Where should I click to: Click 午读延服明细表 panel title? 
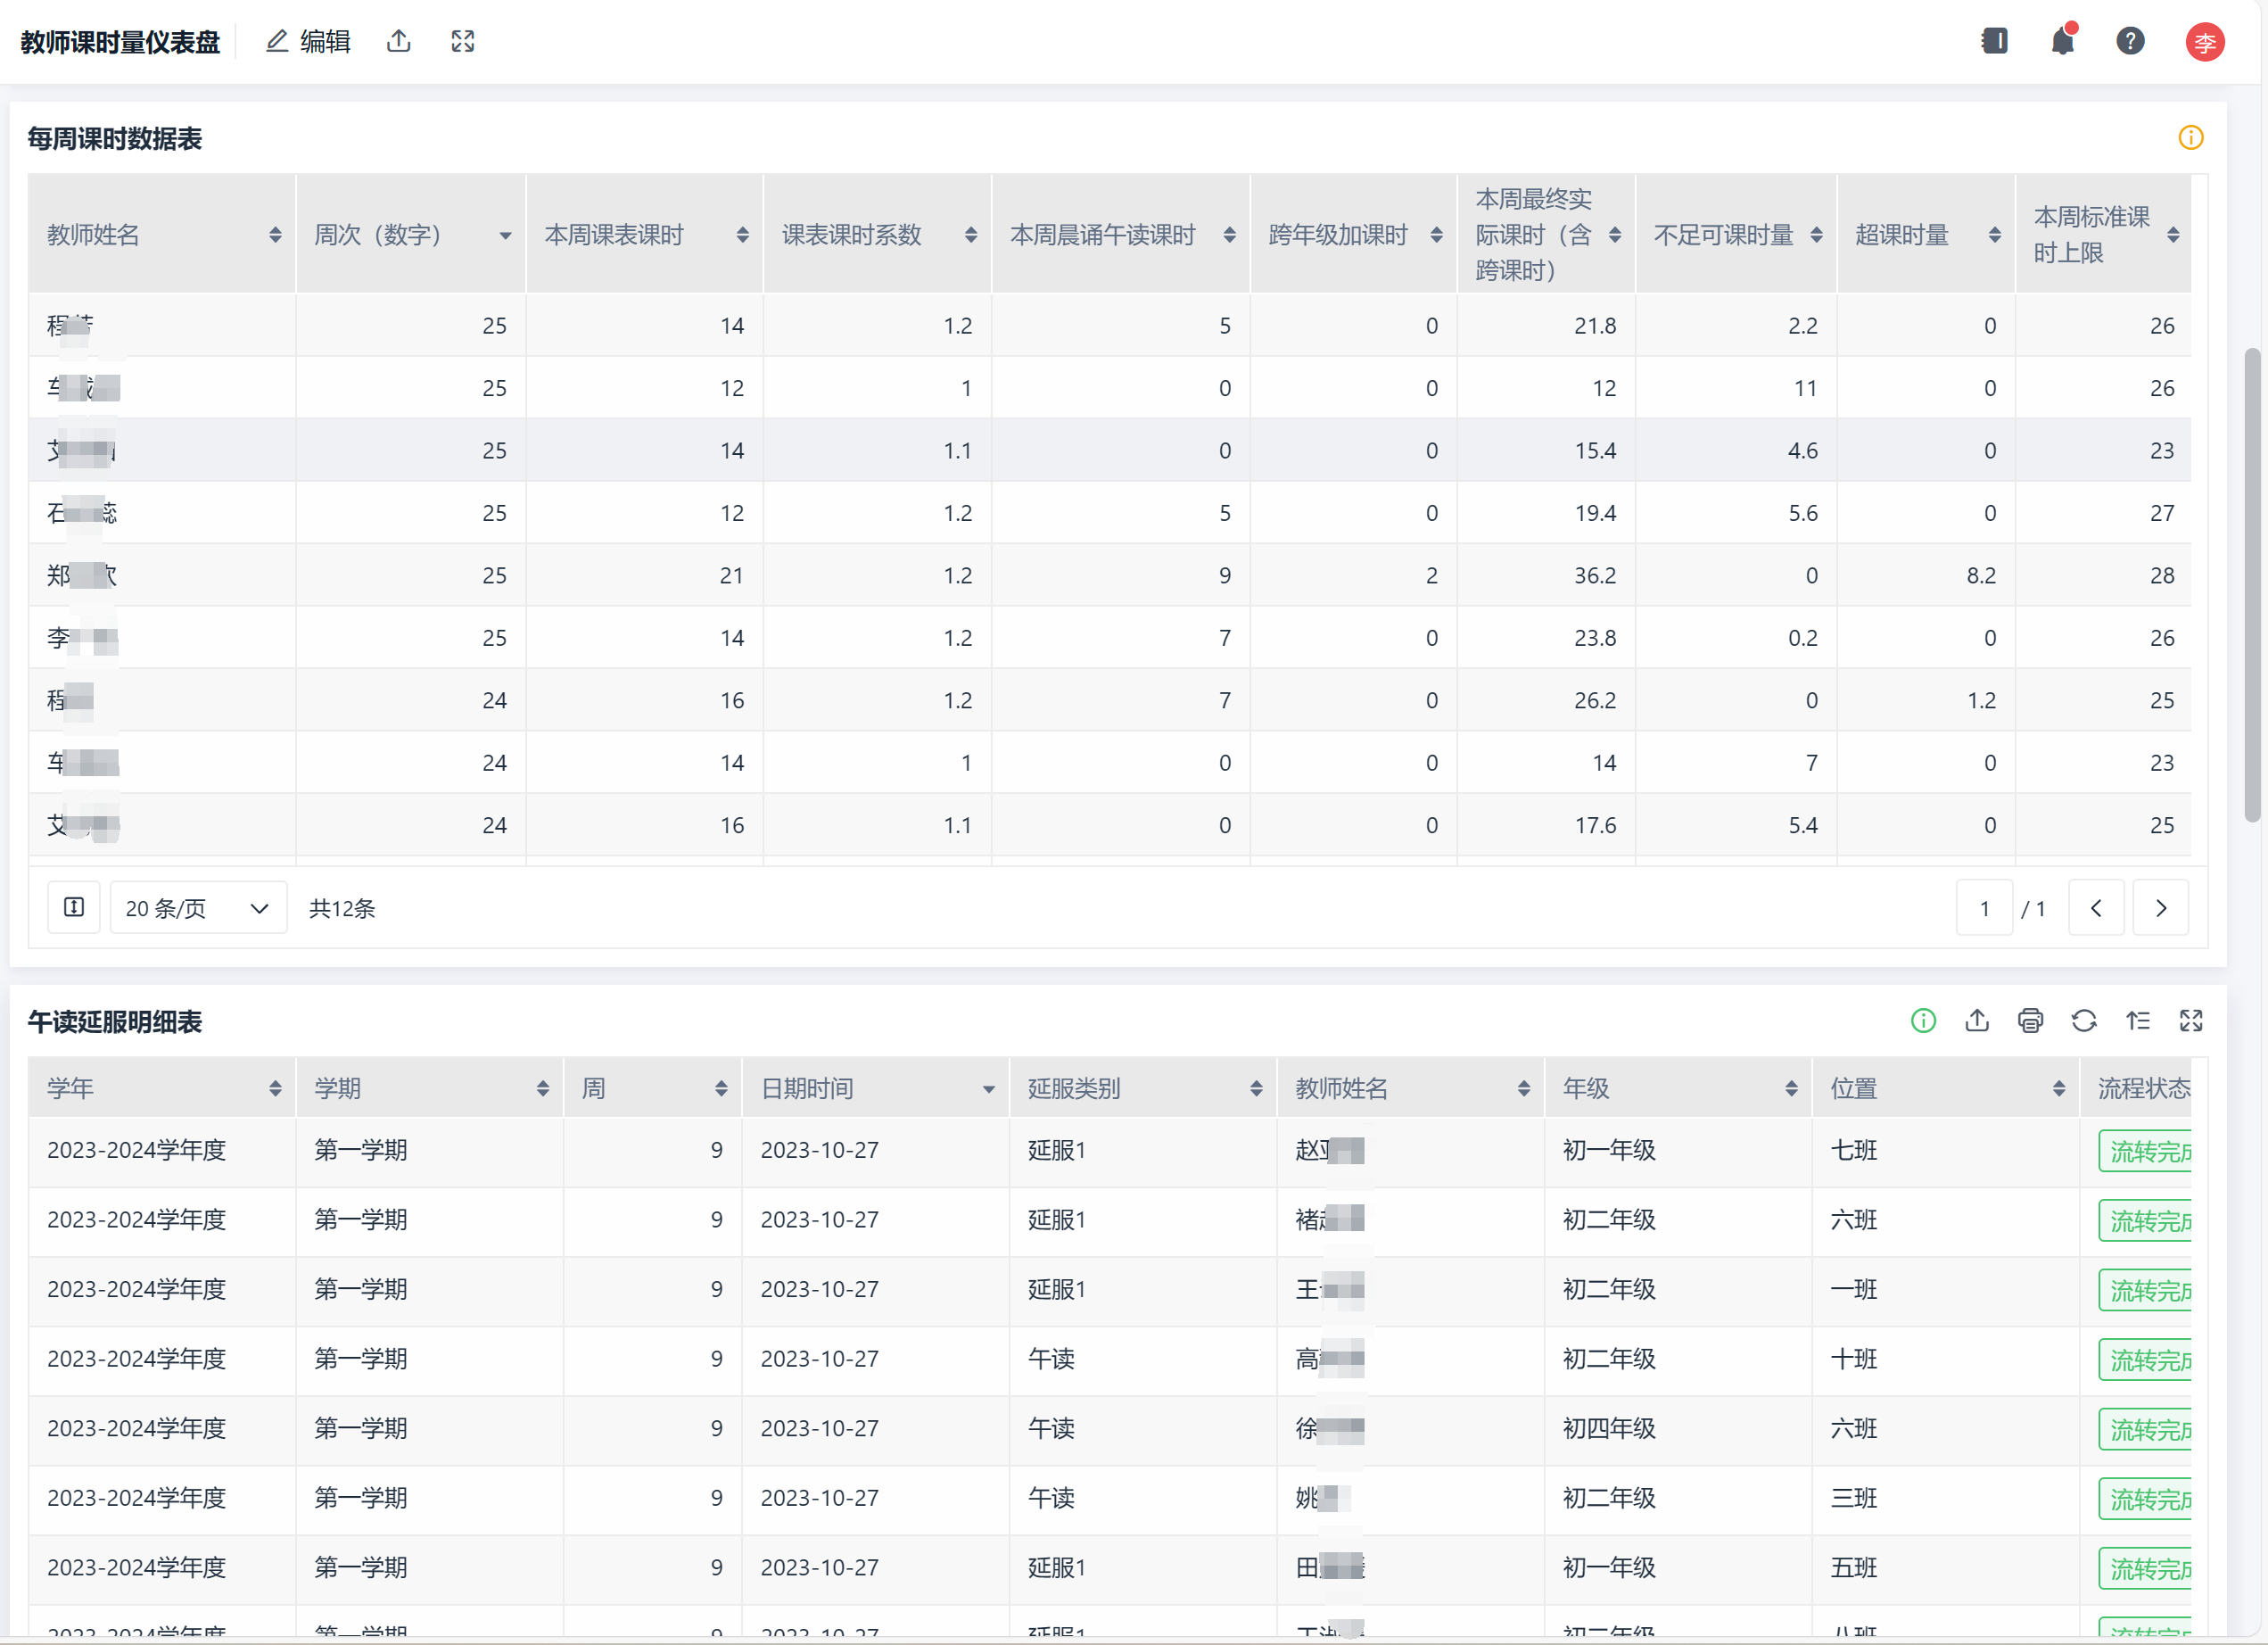point(114,1021)
